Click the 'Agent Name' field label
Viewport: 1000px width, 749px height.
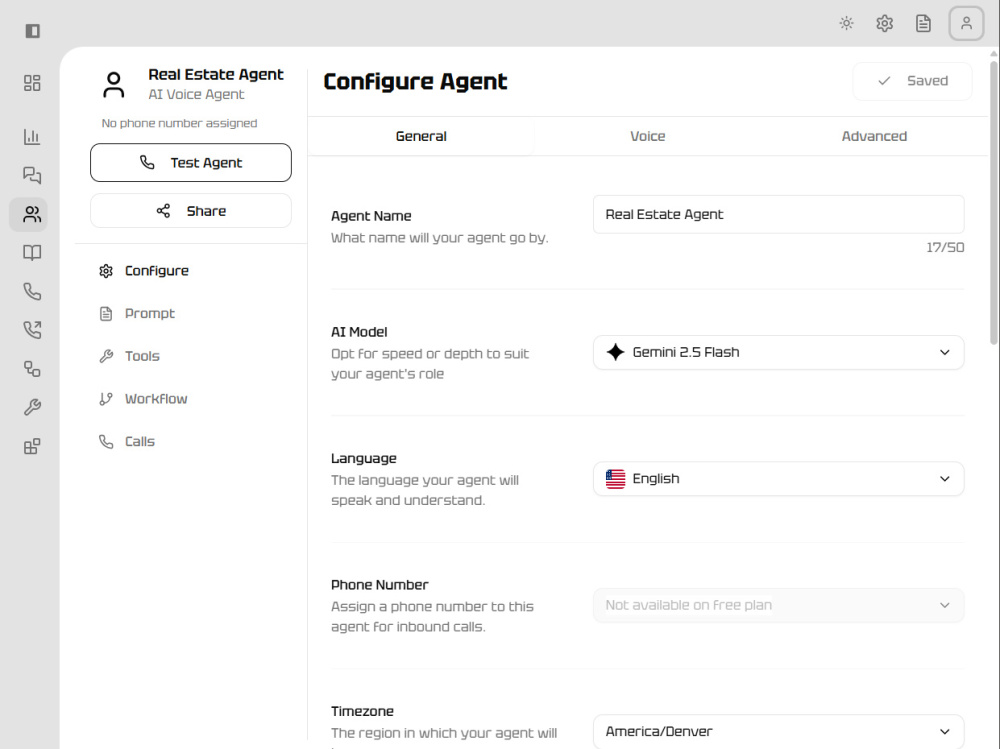(371, 216)
